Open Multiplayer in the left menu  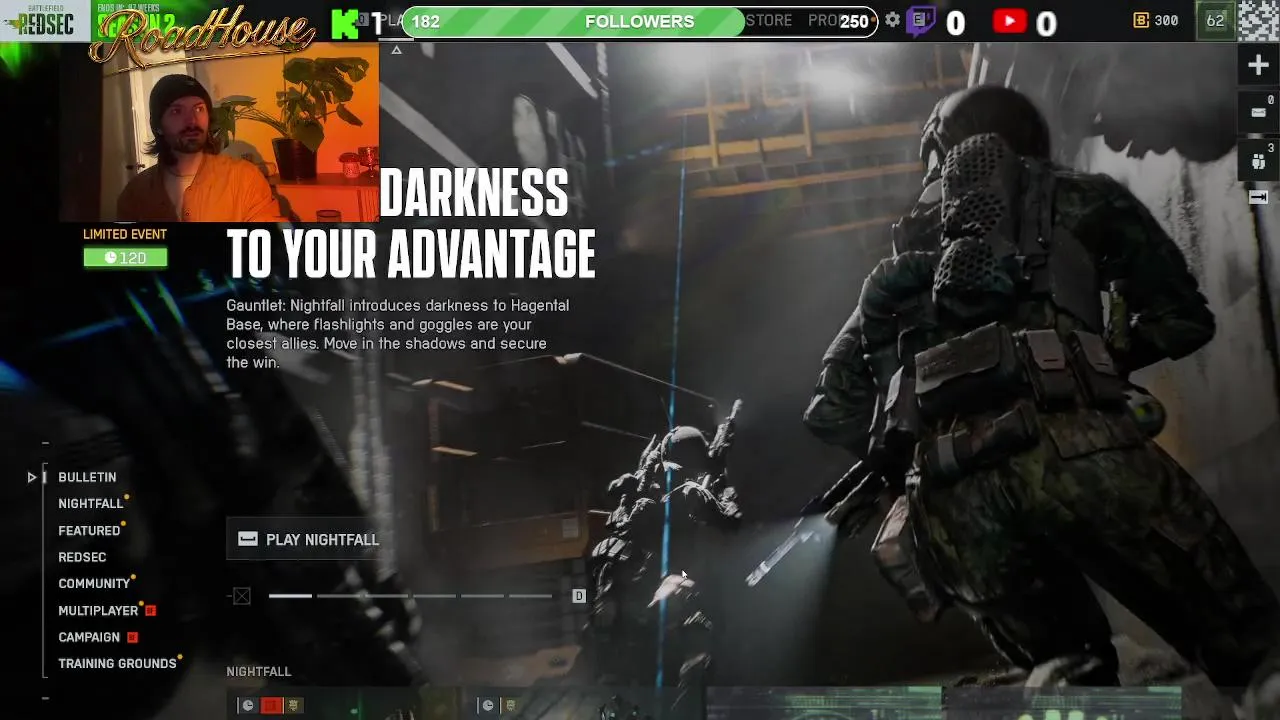coord(98,611)
